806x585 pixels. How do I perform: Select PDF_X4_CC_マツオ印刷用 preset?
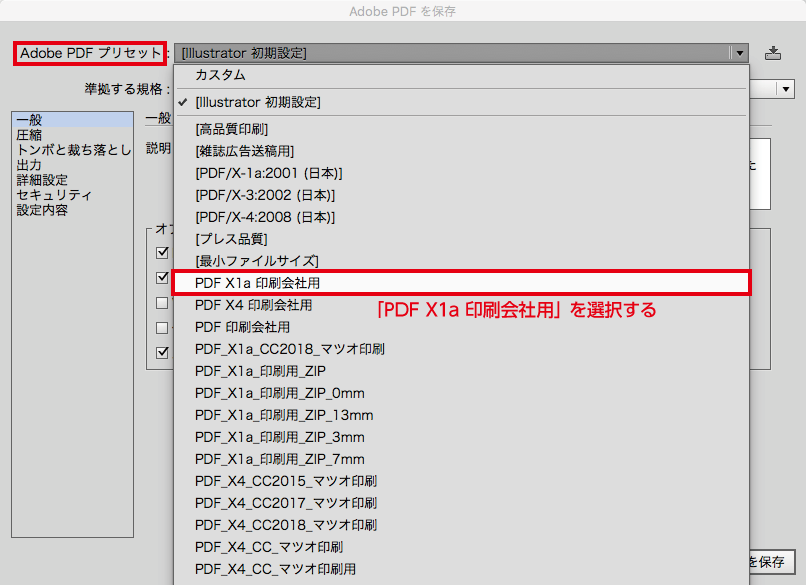point(461,570)
